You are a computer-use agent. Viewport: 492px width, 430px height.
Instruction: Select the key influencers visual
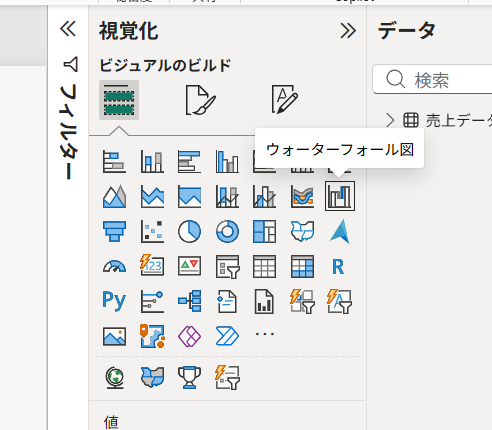152,301
